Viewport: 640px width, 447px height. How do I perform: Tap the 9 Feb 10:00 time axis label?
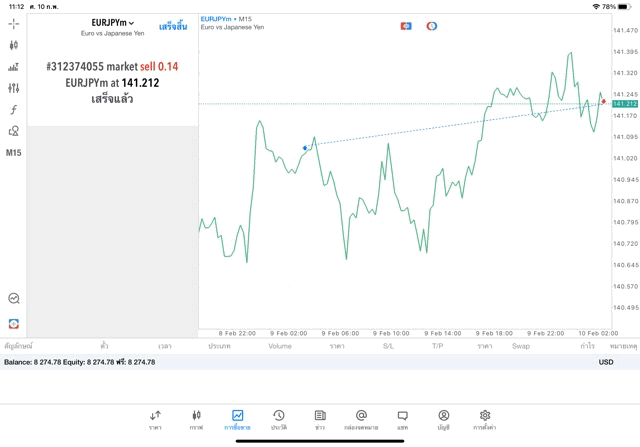tap(391, 334)
